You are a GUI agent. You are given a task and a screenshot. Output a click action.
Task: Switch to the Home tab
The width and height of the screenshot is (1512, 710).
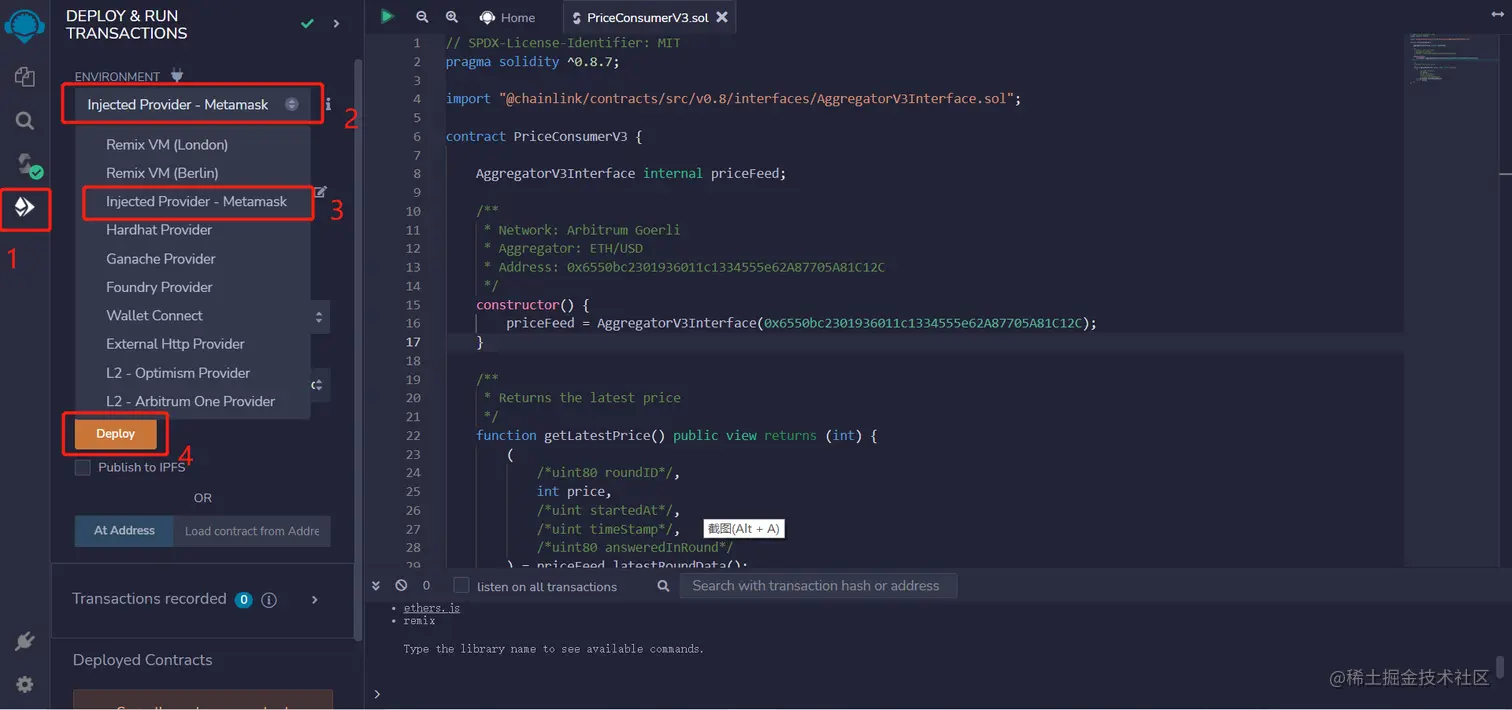click(508, 17)
